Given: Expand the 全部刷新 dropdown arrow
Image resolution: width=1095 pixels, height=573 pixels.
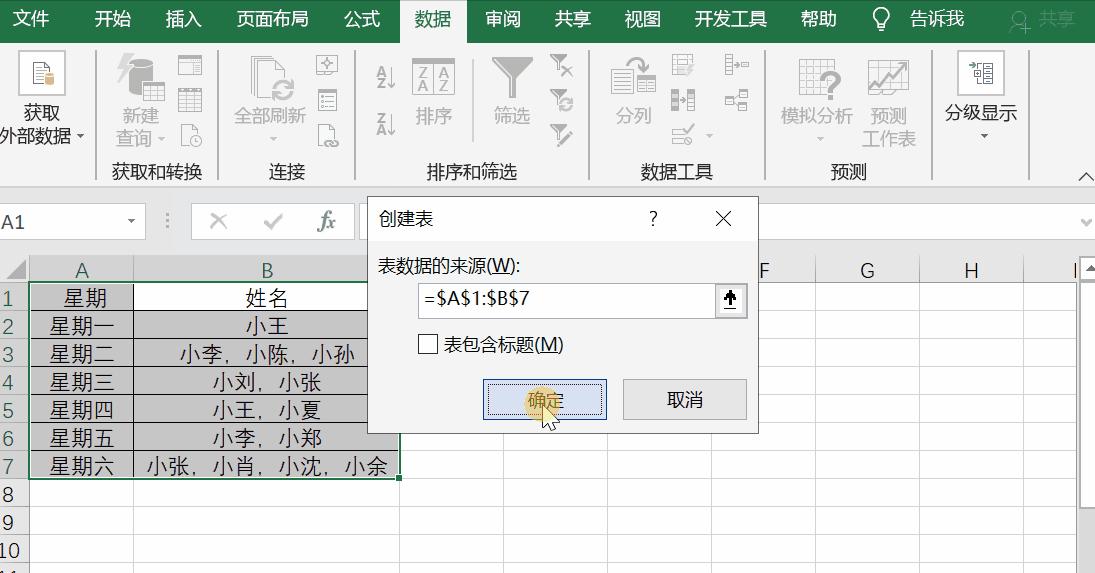Looking at the screenshot, I should tap(272, 139).
